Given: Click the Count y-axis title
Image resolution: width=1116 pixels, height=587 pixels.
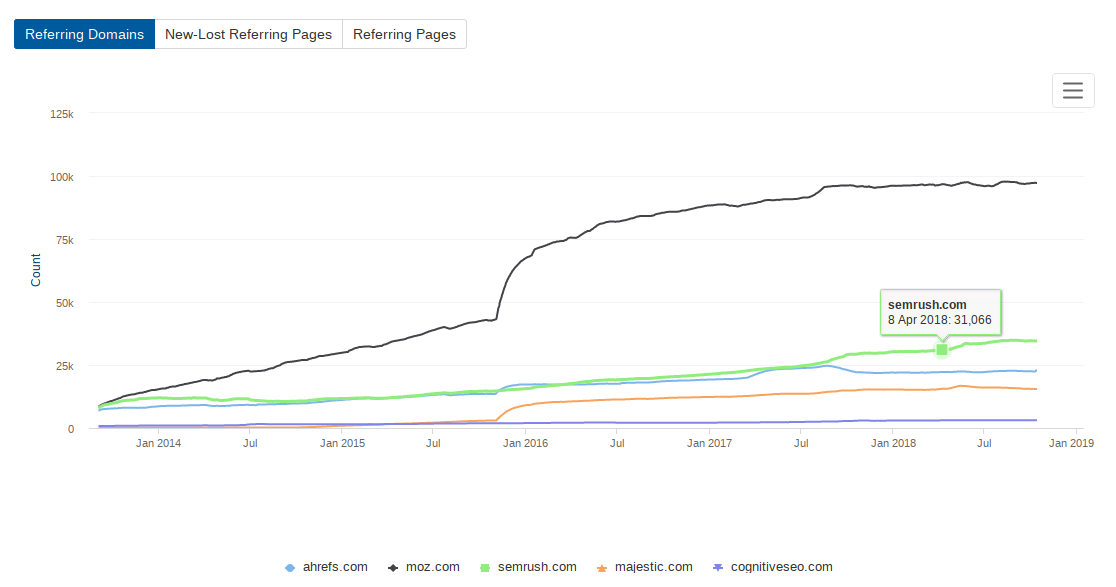Looking at the screenshot, I should tap(36, 270).
